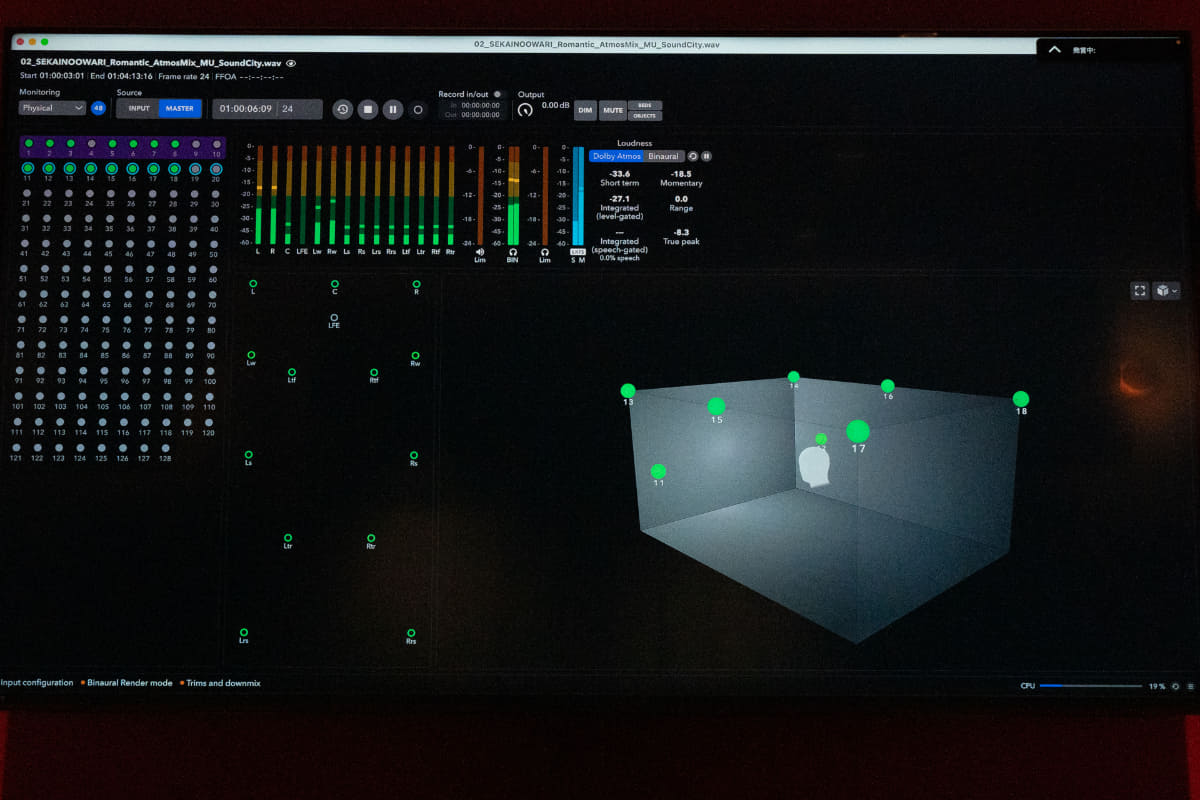Click the DIM output button
This screenshot has width=1200, height=800.
[585, 110]
